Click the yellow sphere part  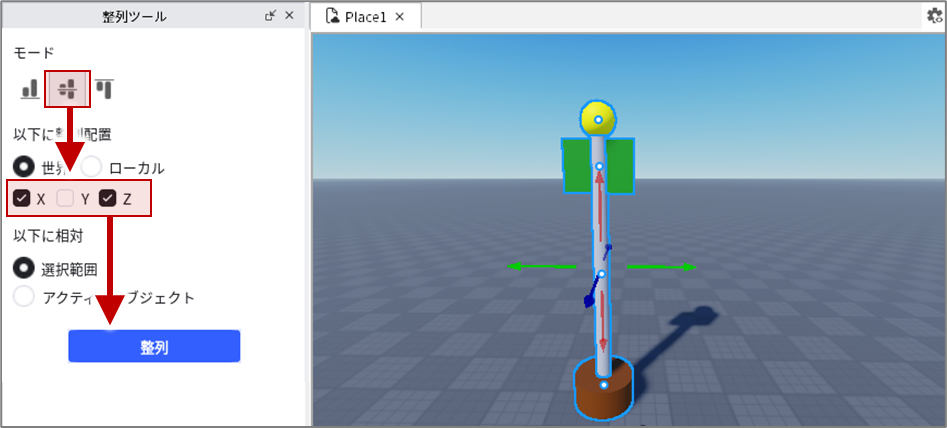point(598,119)
